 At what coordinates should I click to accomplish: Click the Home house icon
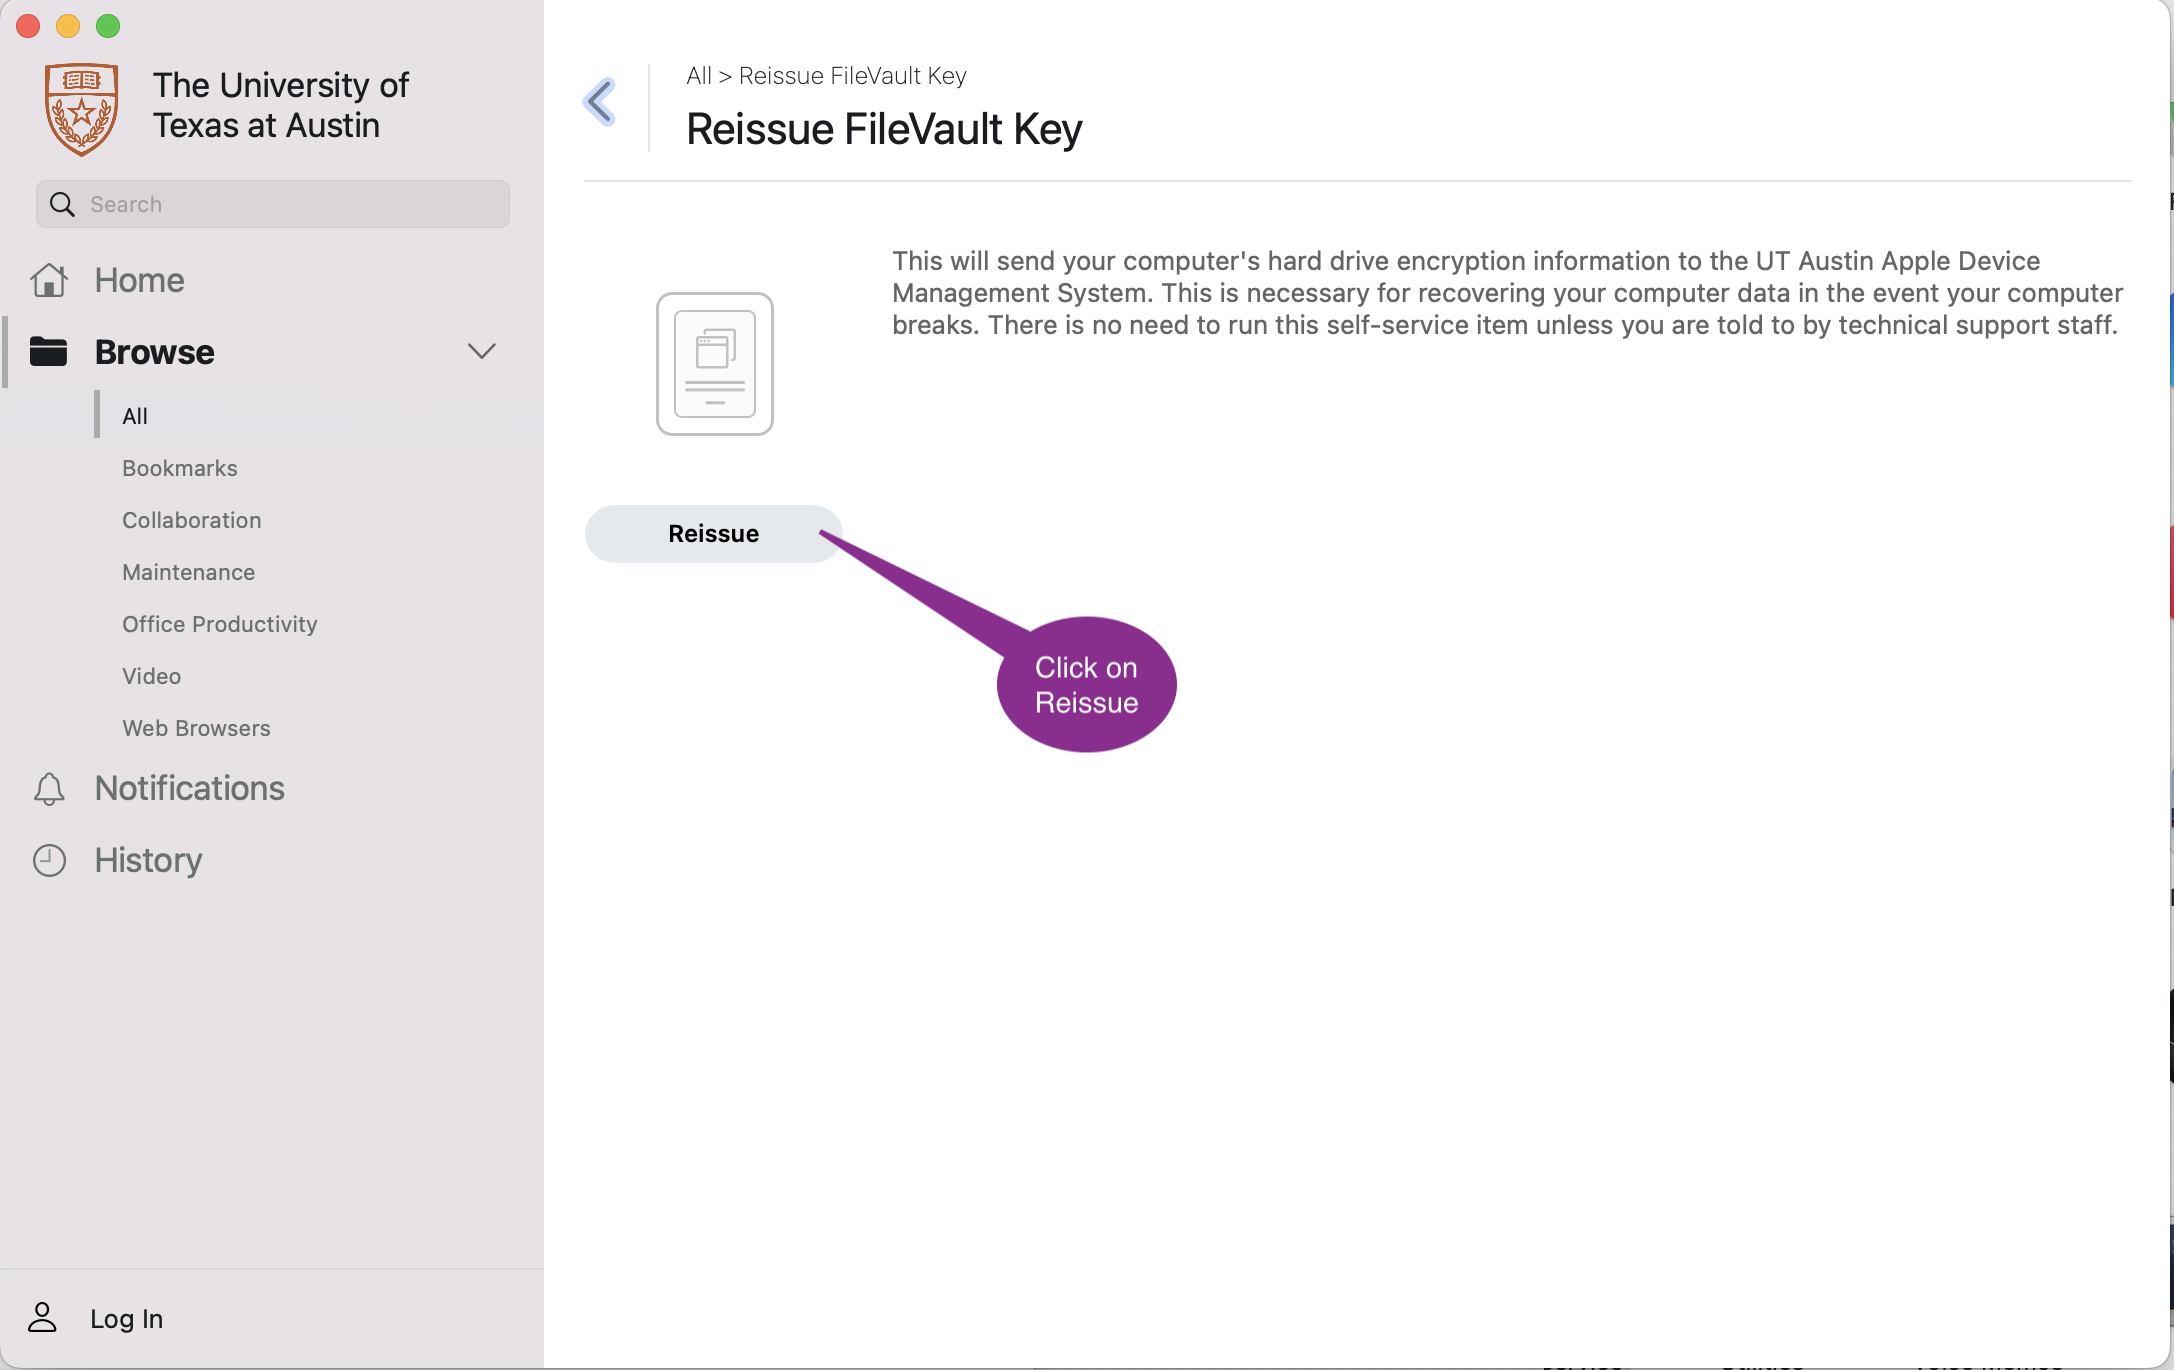click(49, 281)
